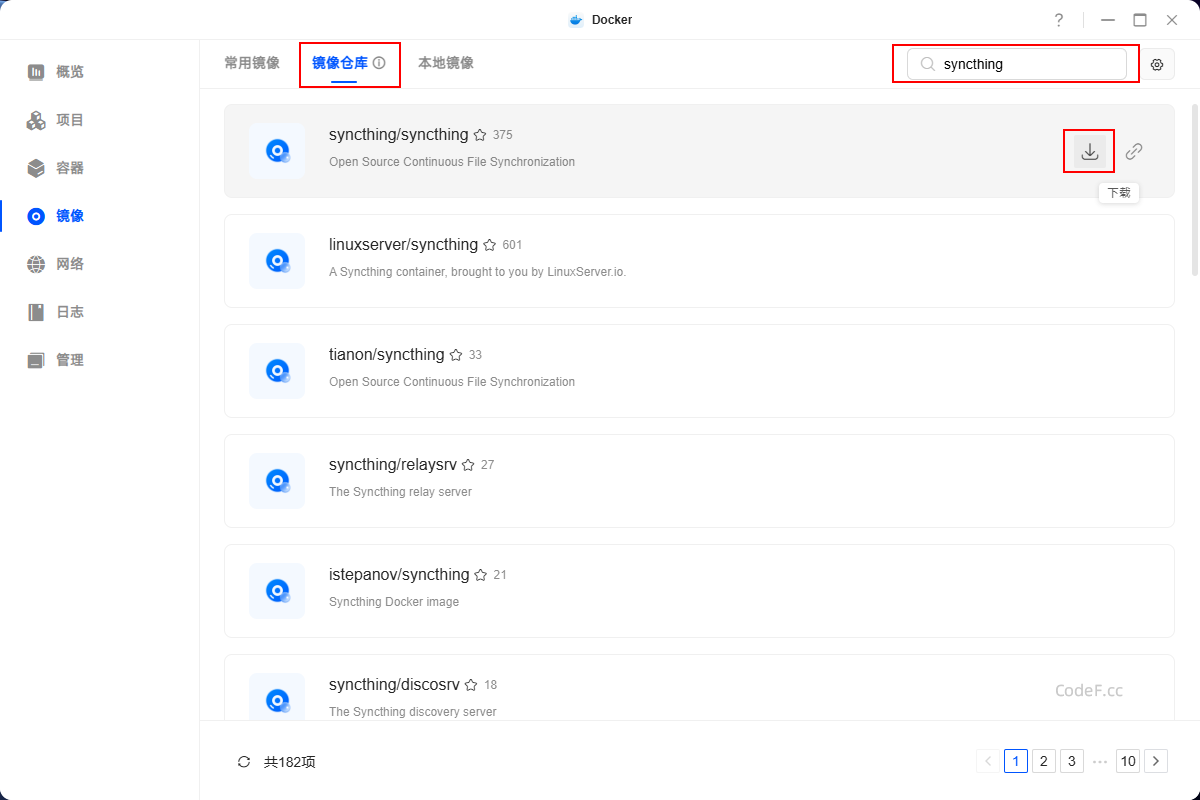This screenshot has width=1200, height=800.
Task: Click the vertical scrollbar of image list
Action: pyautogui.click(x=1194, y=188)
